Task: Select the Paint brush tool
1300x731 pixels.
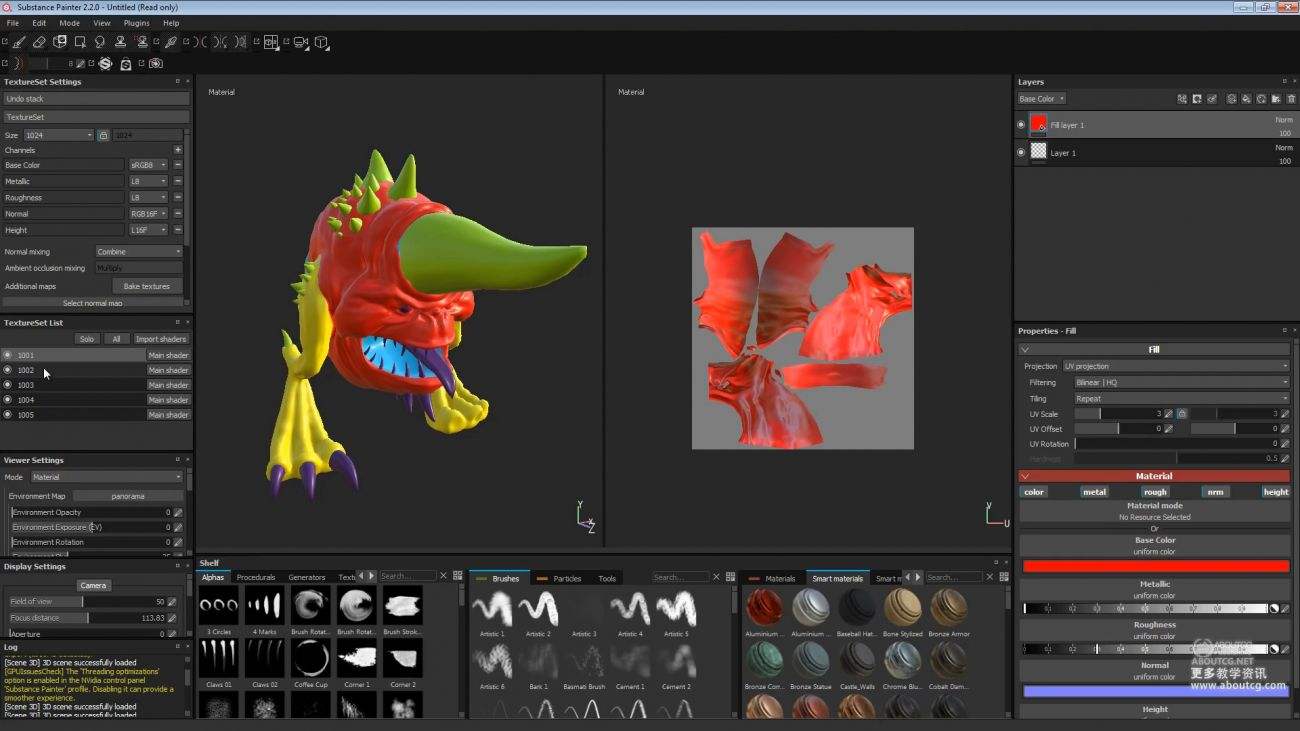Action: click(x=18, y=42)
